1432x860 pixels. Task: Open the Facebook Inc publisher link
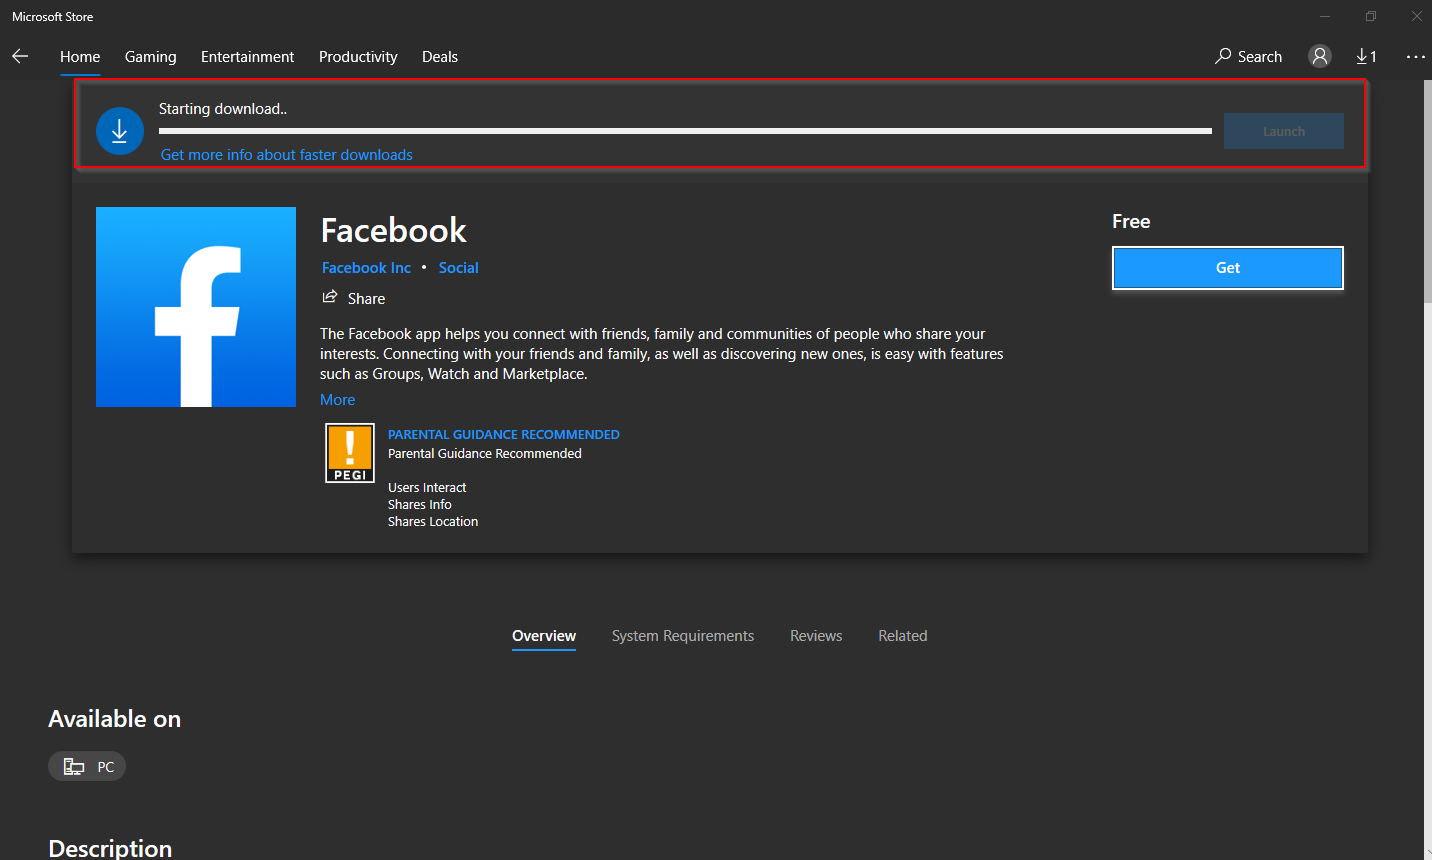(x=366, y=268)
